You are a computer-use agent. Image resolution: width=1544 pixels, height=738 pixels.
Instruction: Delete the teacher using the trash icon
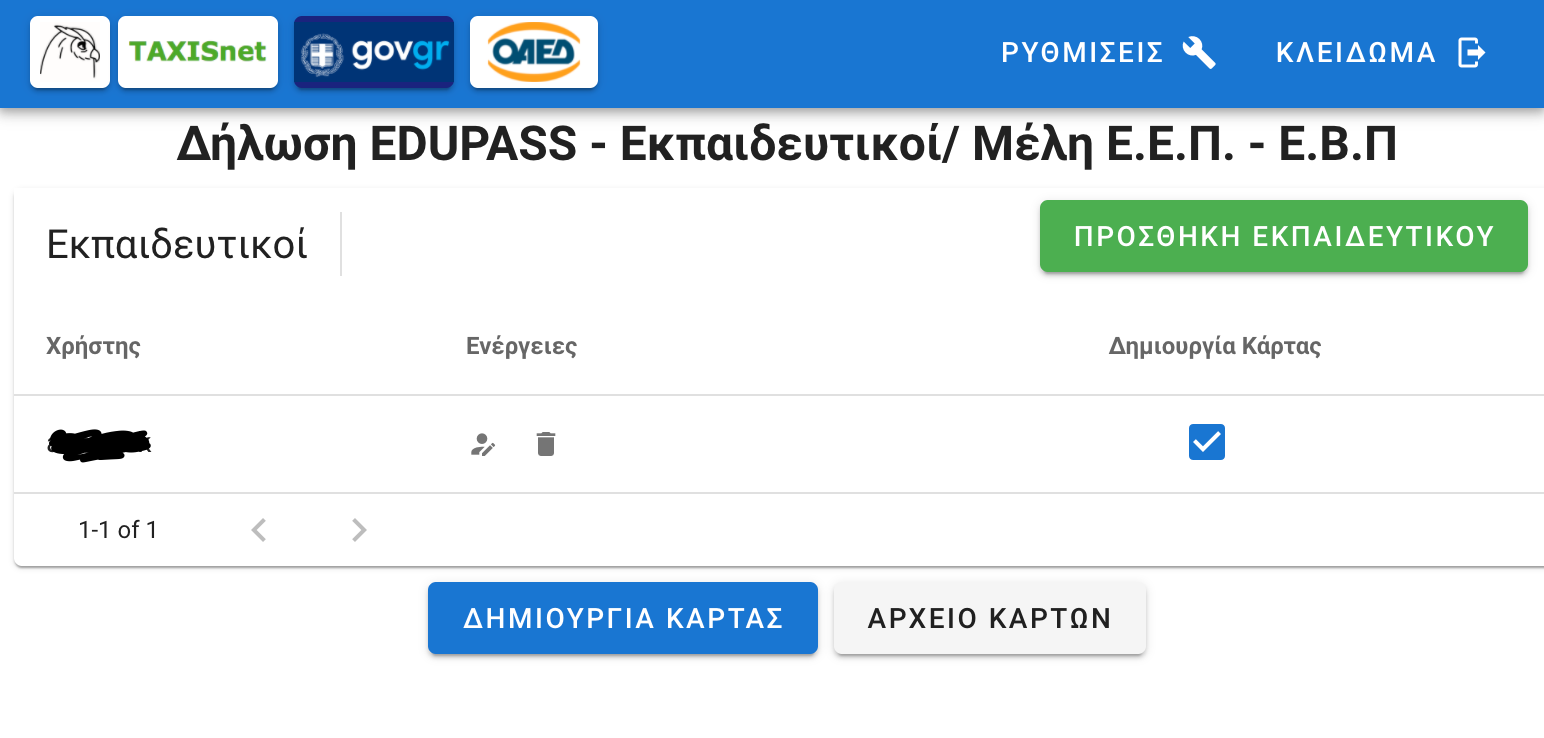(545, 444)
